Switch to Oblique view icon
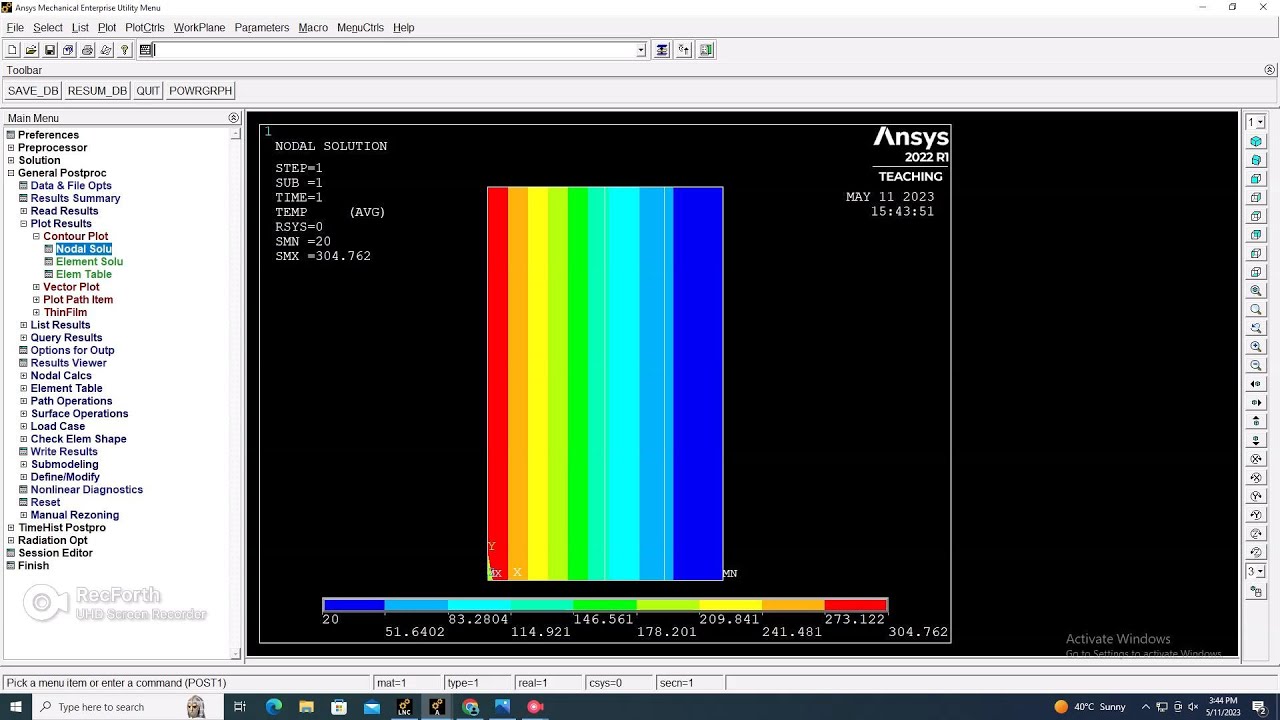This screenshot has width=1280, height=720. click(1256, 160)
